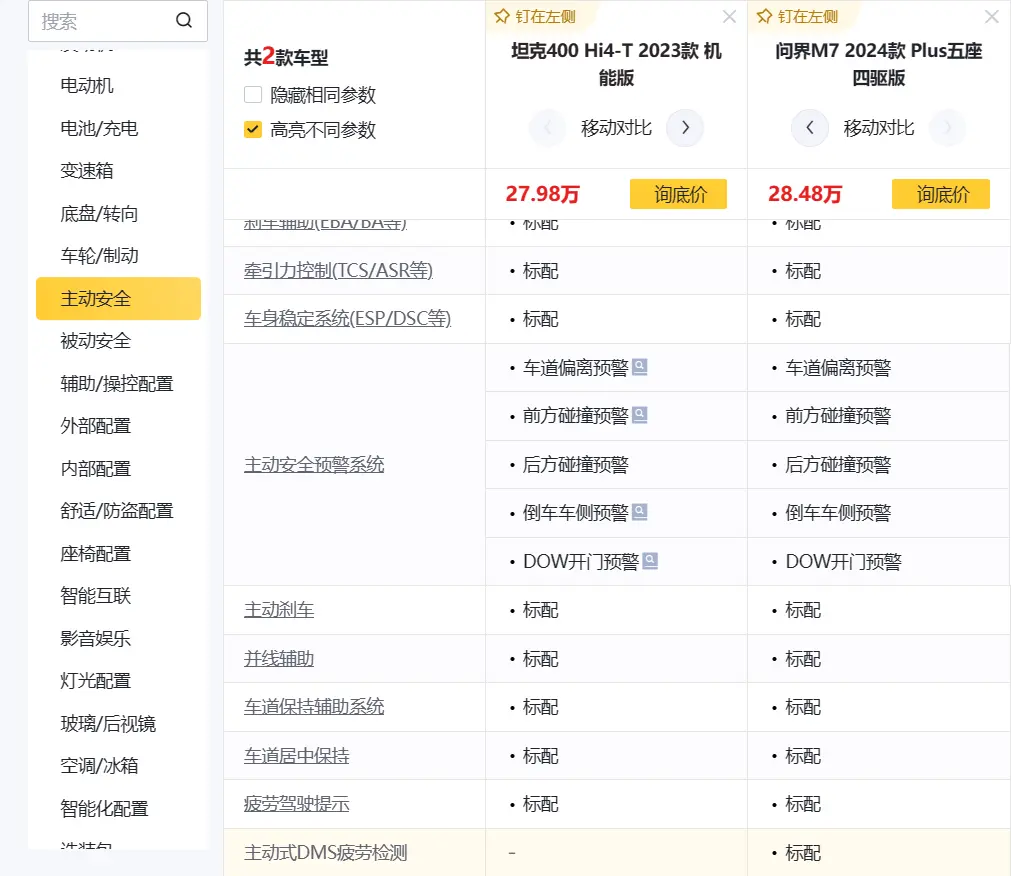The height and width of the screenshot is (876, 1011).
Task: Open 外部配置 section
Action: click(x=95, y=425)
